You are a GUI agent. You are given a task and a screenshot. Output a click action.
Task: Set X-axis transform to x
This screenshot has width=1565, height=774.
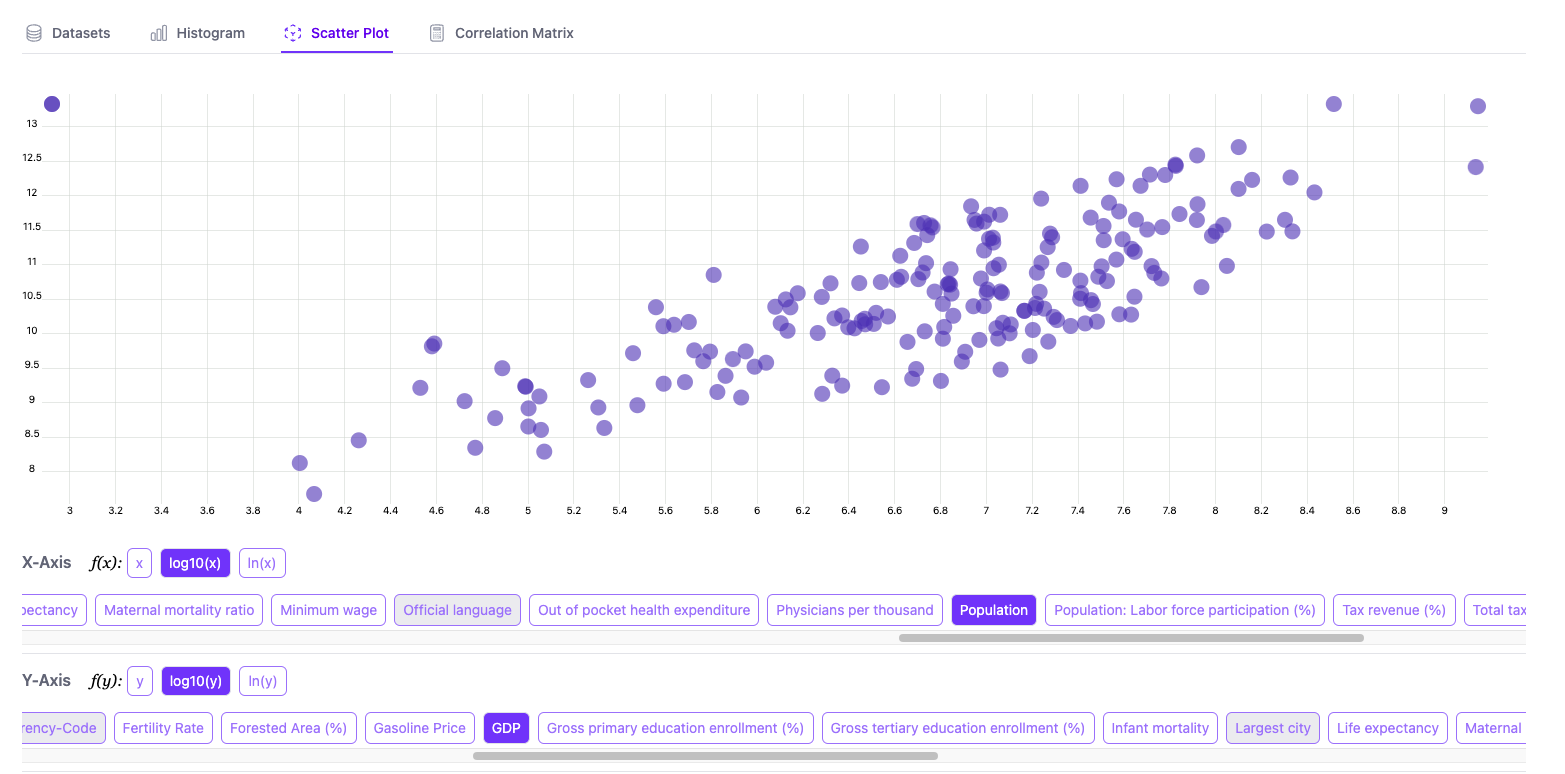(139, 563)
